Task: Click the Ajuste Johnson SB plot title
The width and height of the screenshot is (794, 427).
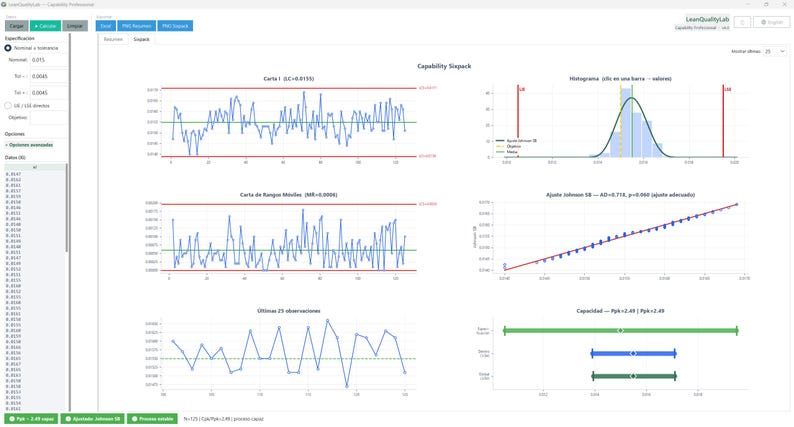Action: (620, 195)
